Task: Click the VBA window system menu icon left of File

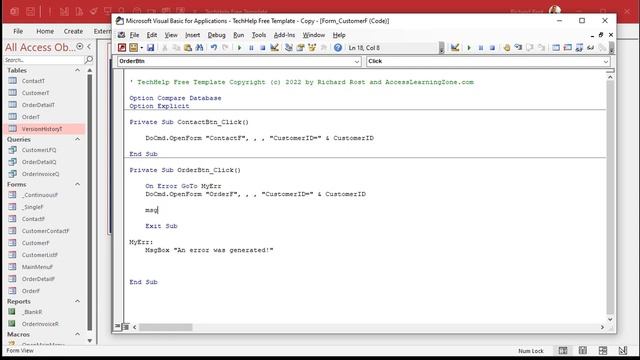Action: (121, 35)
